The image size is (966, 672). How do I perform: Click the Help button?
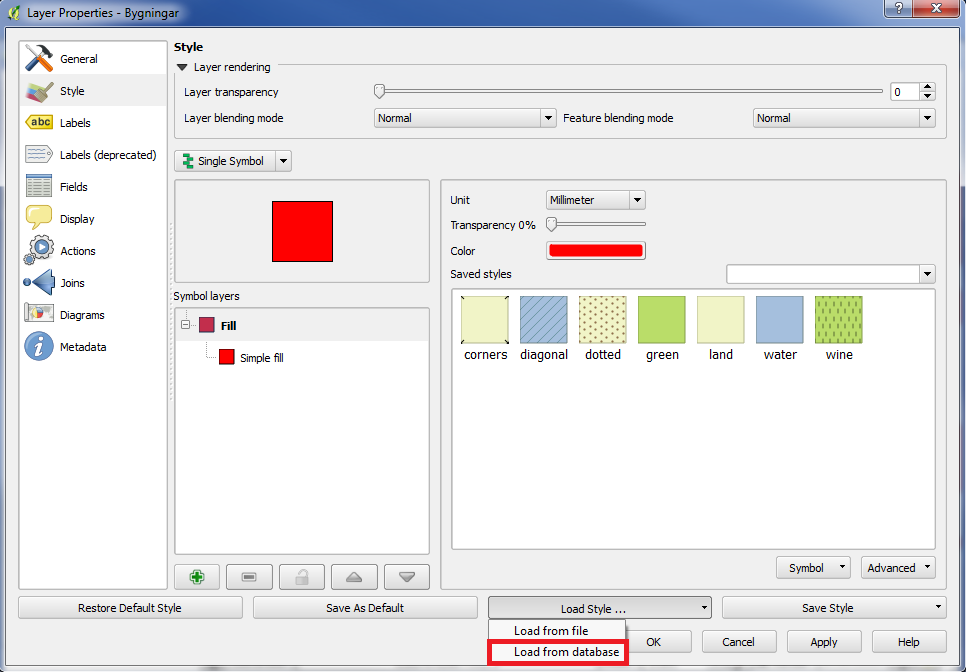(x=909, y=642)
